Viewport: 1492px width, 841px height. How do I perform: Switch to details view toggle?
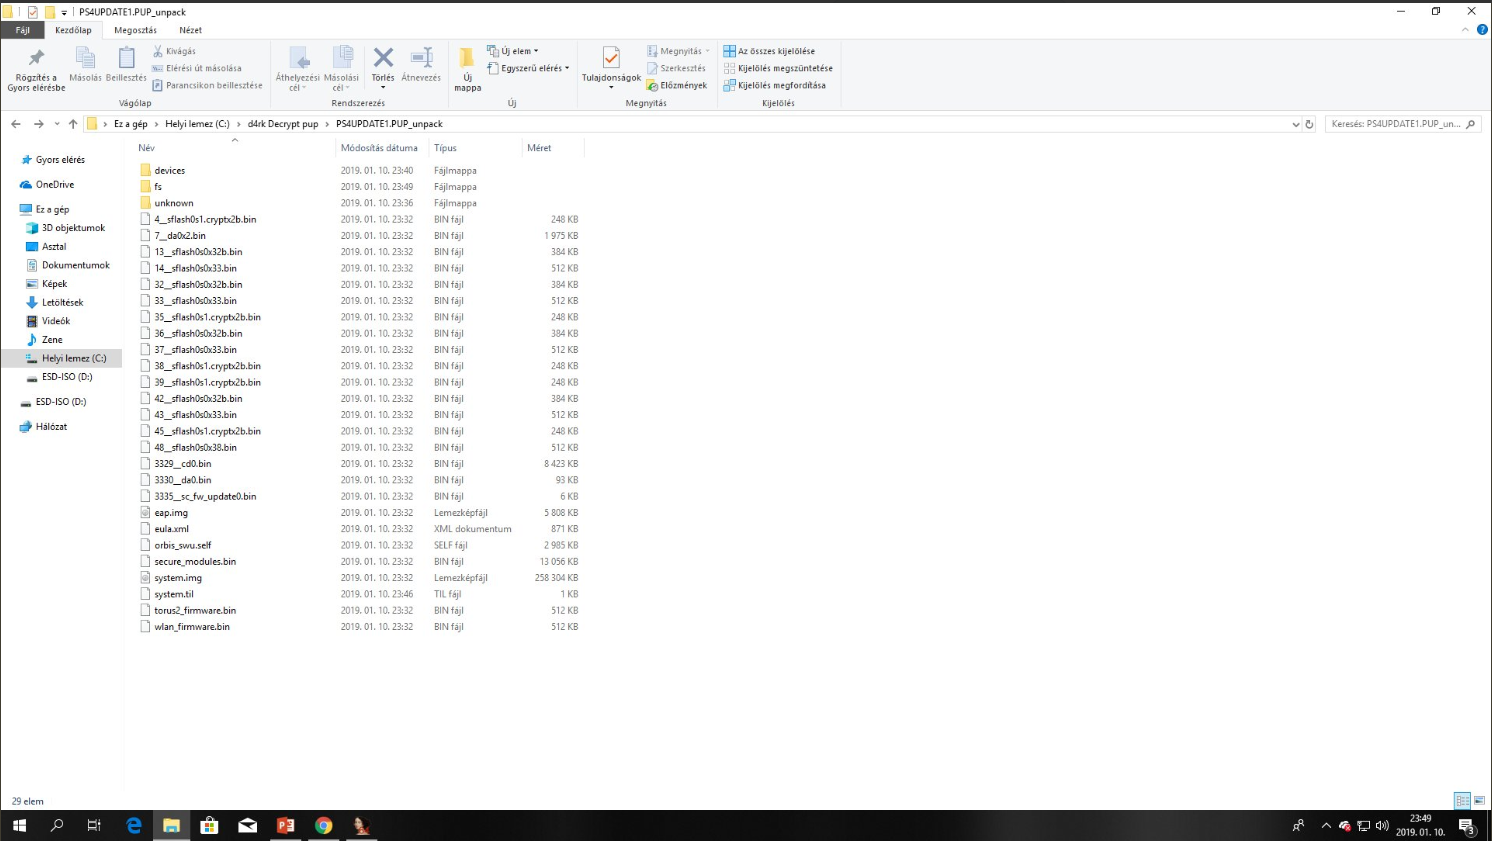click(x=1462, y=801)
